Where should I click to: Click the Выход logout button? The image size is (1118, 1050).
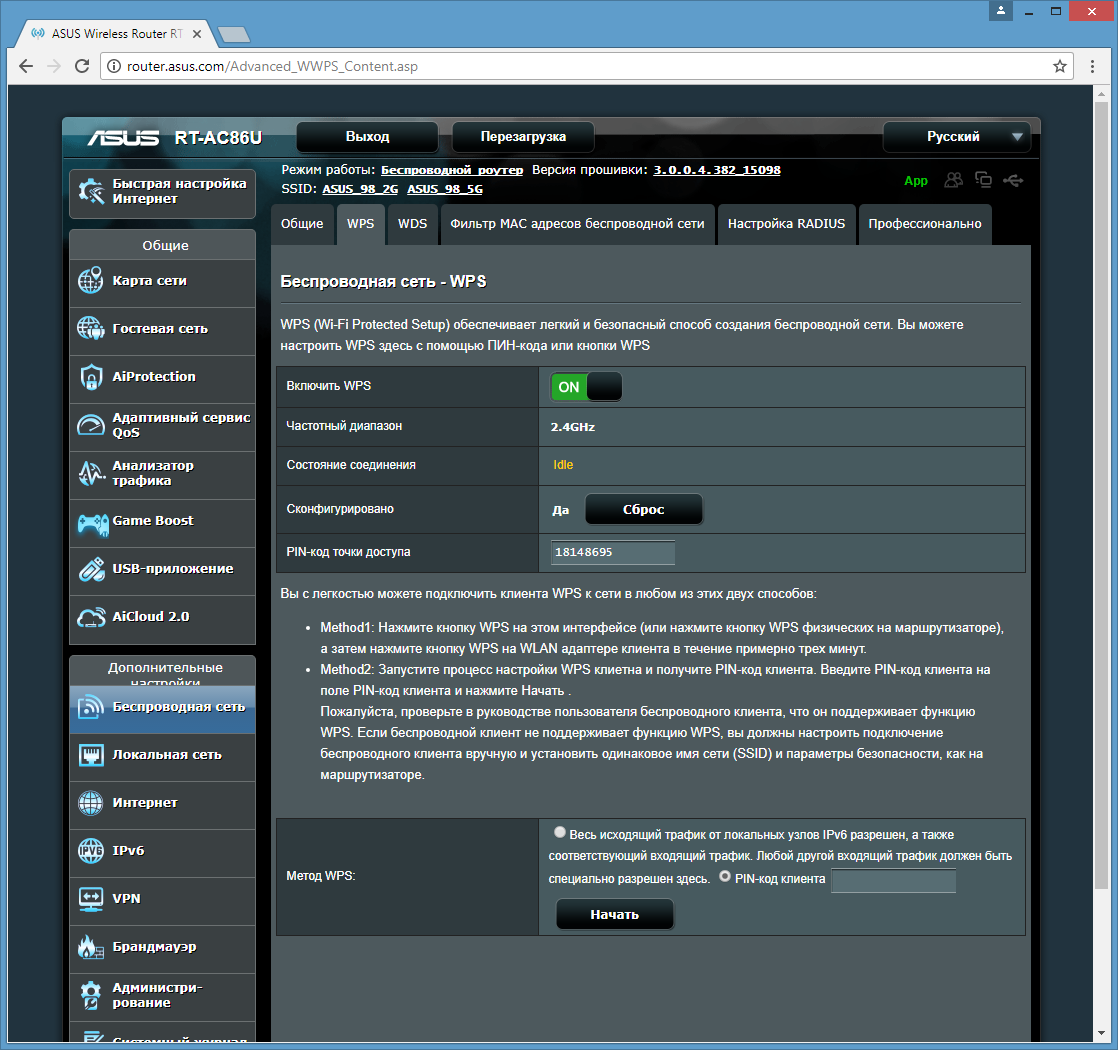point(367,137)
